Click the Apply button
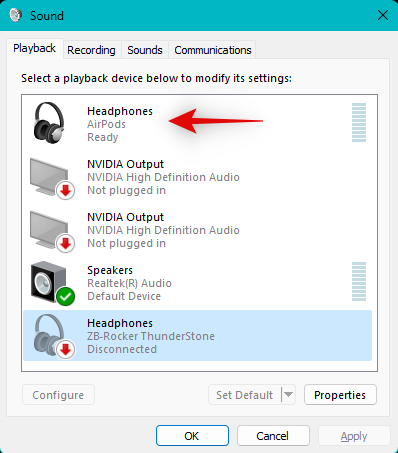 click(354, 436)
